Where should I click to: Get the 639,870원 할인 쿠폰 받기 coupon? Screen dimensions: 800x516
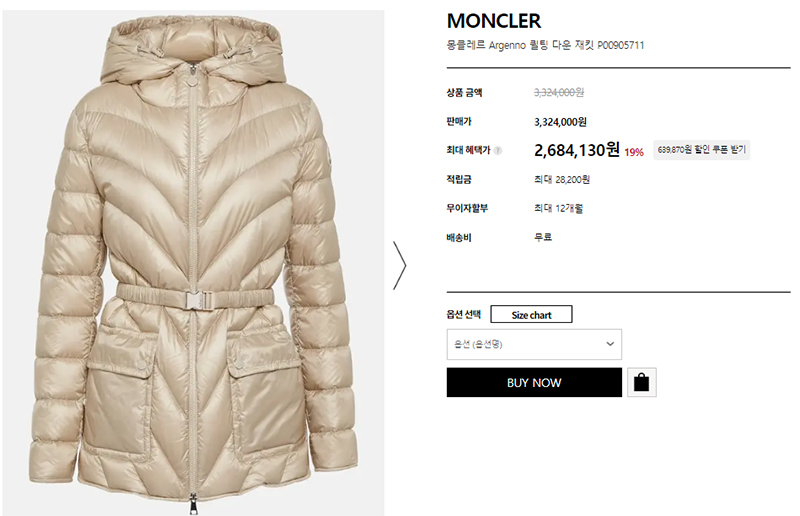click(x=702, y=150)
